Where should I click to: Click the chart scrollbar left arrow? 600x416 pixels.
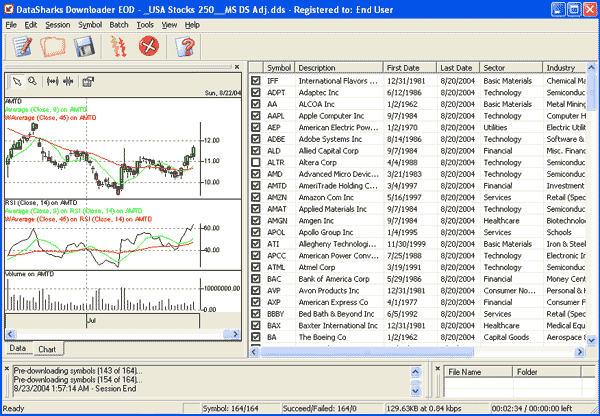(10, 334)
